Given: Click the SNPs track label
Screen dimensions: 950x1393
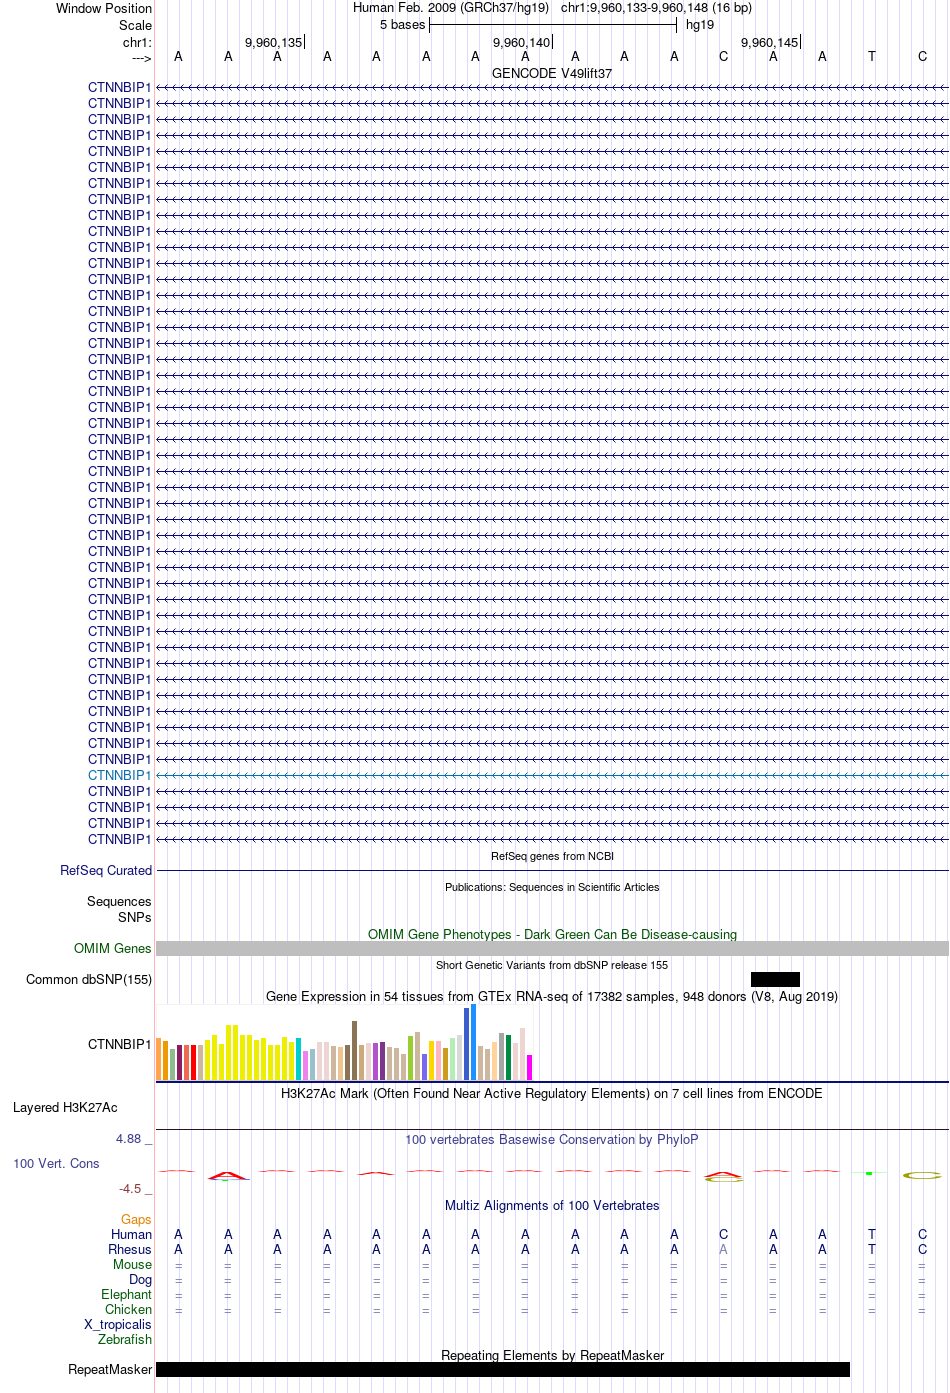Looking at the screenshot, I should click(135, 917).
